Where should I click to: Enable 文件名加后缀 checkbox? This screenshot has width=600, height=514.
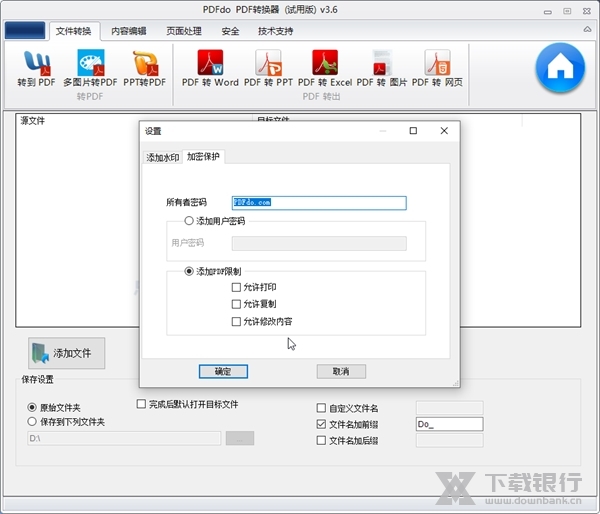pos(321,441)
